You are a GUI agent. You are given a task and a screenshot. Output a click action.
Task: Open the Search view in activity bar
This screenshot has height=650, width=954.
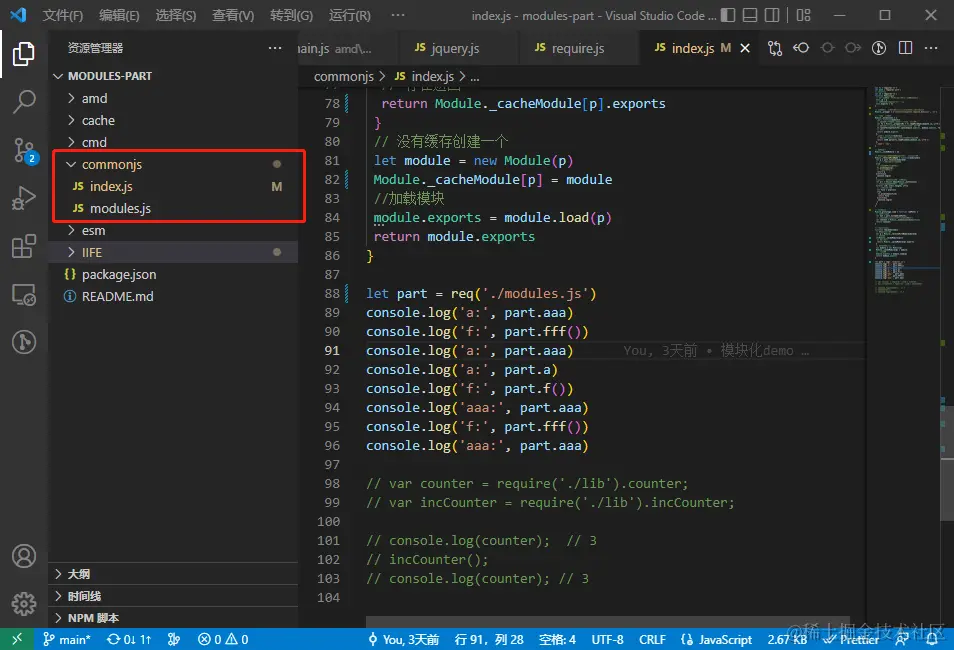click(24, 101)
